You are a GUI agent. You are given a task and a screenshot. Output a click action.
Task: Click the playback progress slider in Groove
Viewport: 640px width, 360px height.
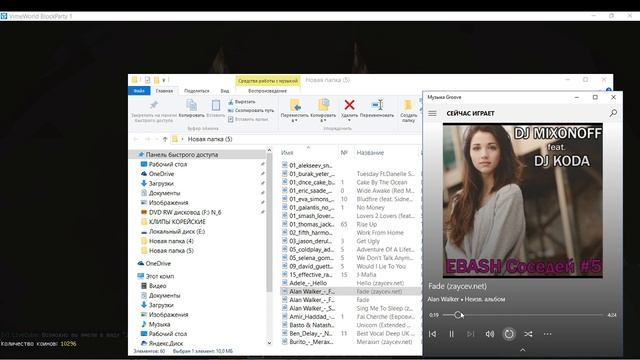click(x=523, y=315)
